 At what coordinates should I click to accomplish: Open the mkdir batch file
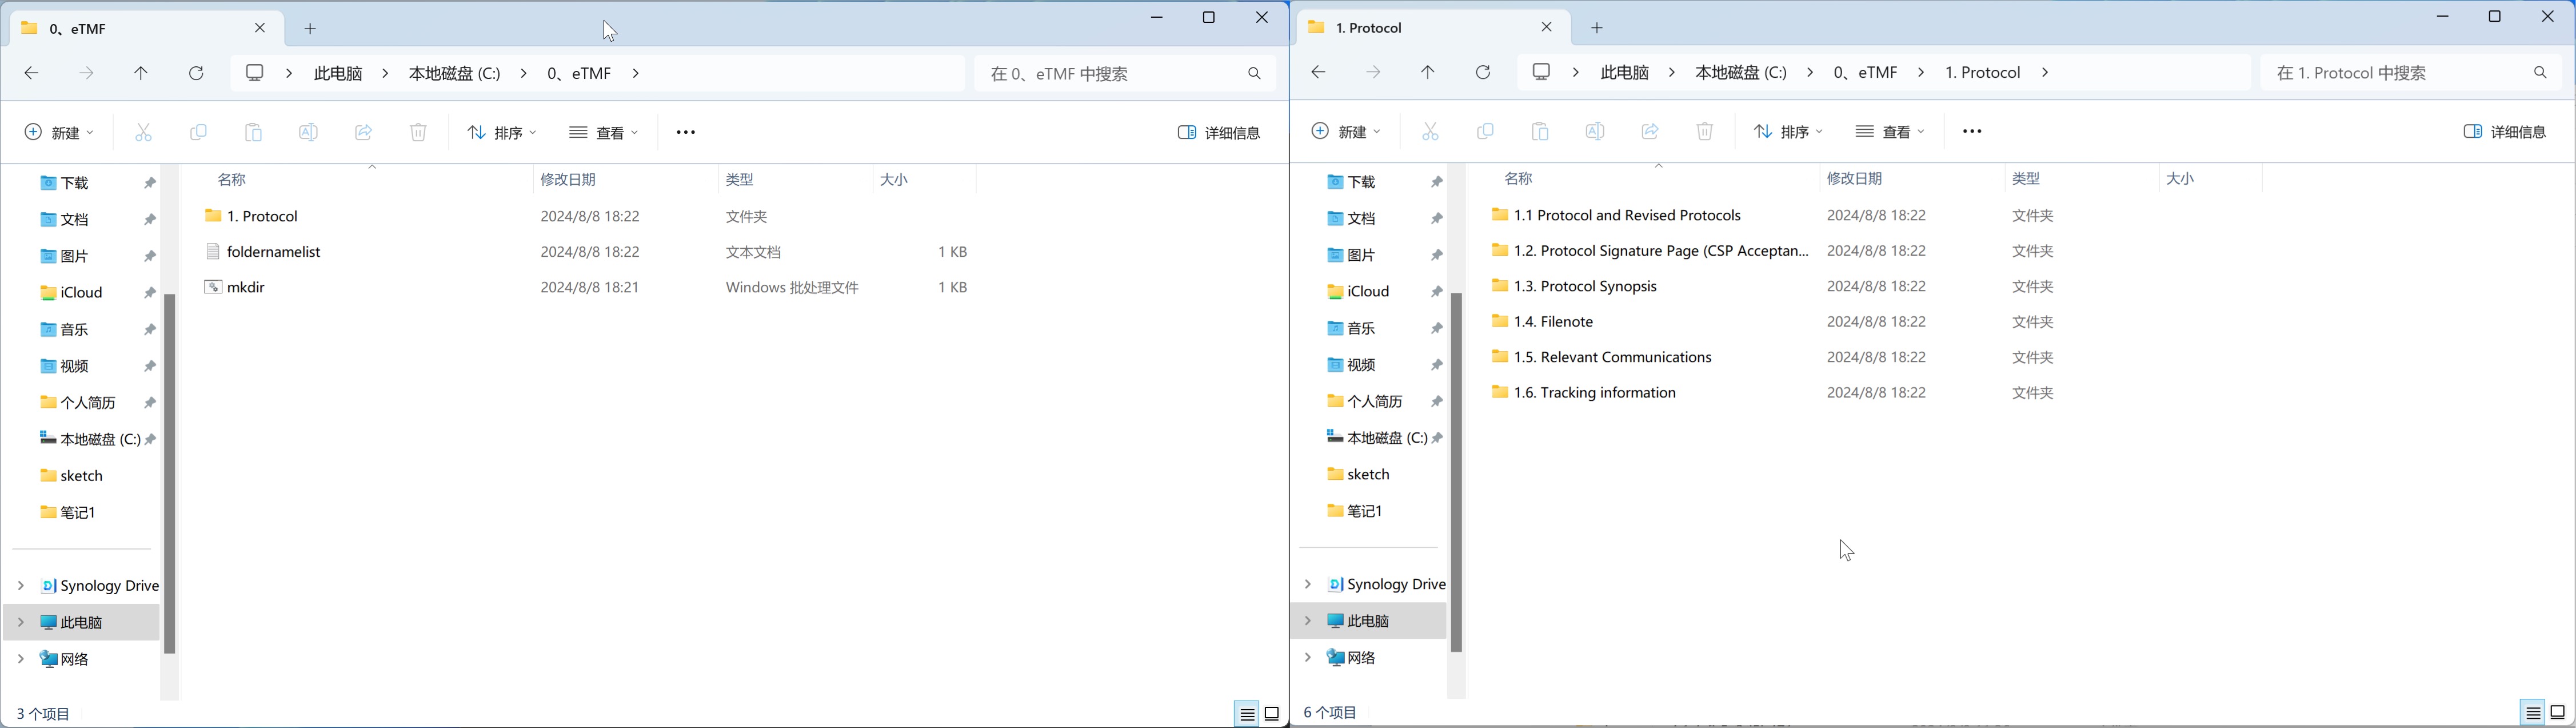pyautogui.click(x=245, y=287)
